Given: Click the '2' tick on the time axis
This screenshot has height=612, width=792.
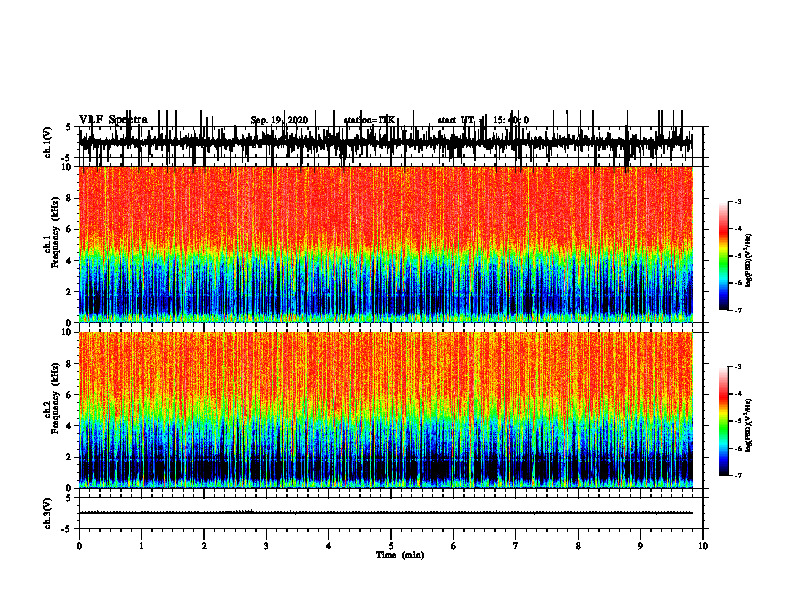Looking at the screenshot, I should point(204,546).
